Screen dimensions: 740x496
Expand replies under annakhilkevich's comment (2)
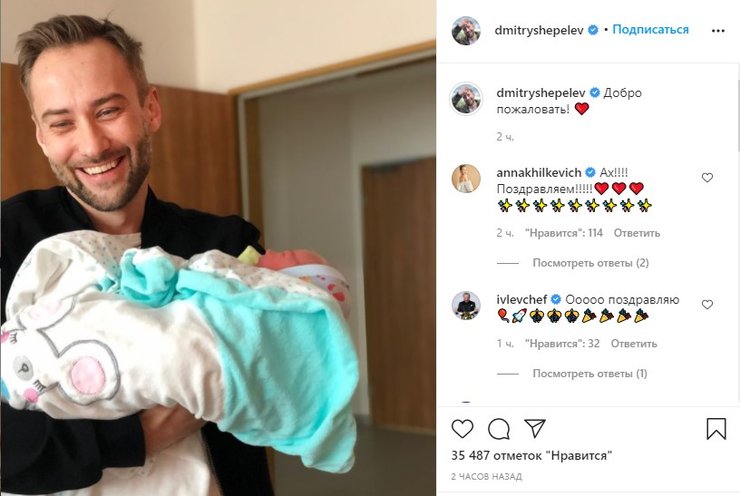(590, 263)
